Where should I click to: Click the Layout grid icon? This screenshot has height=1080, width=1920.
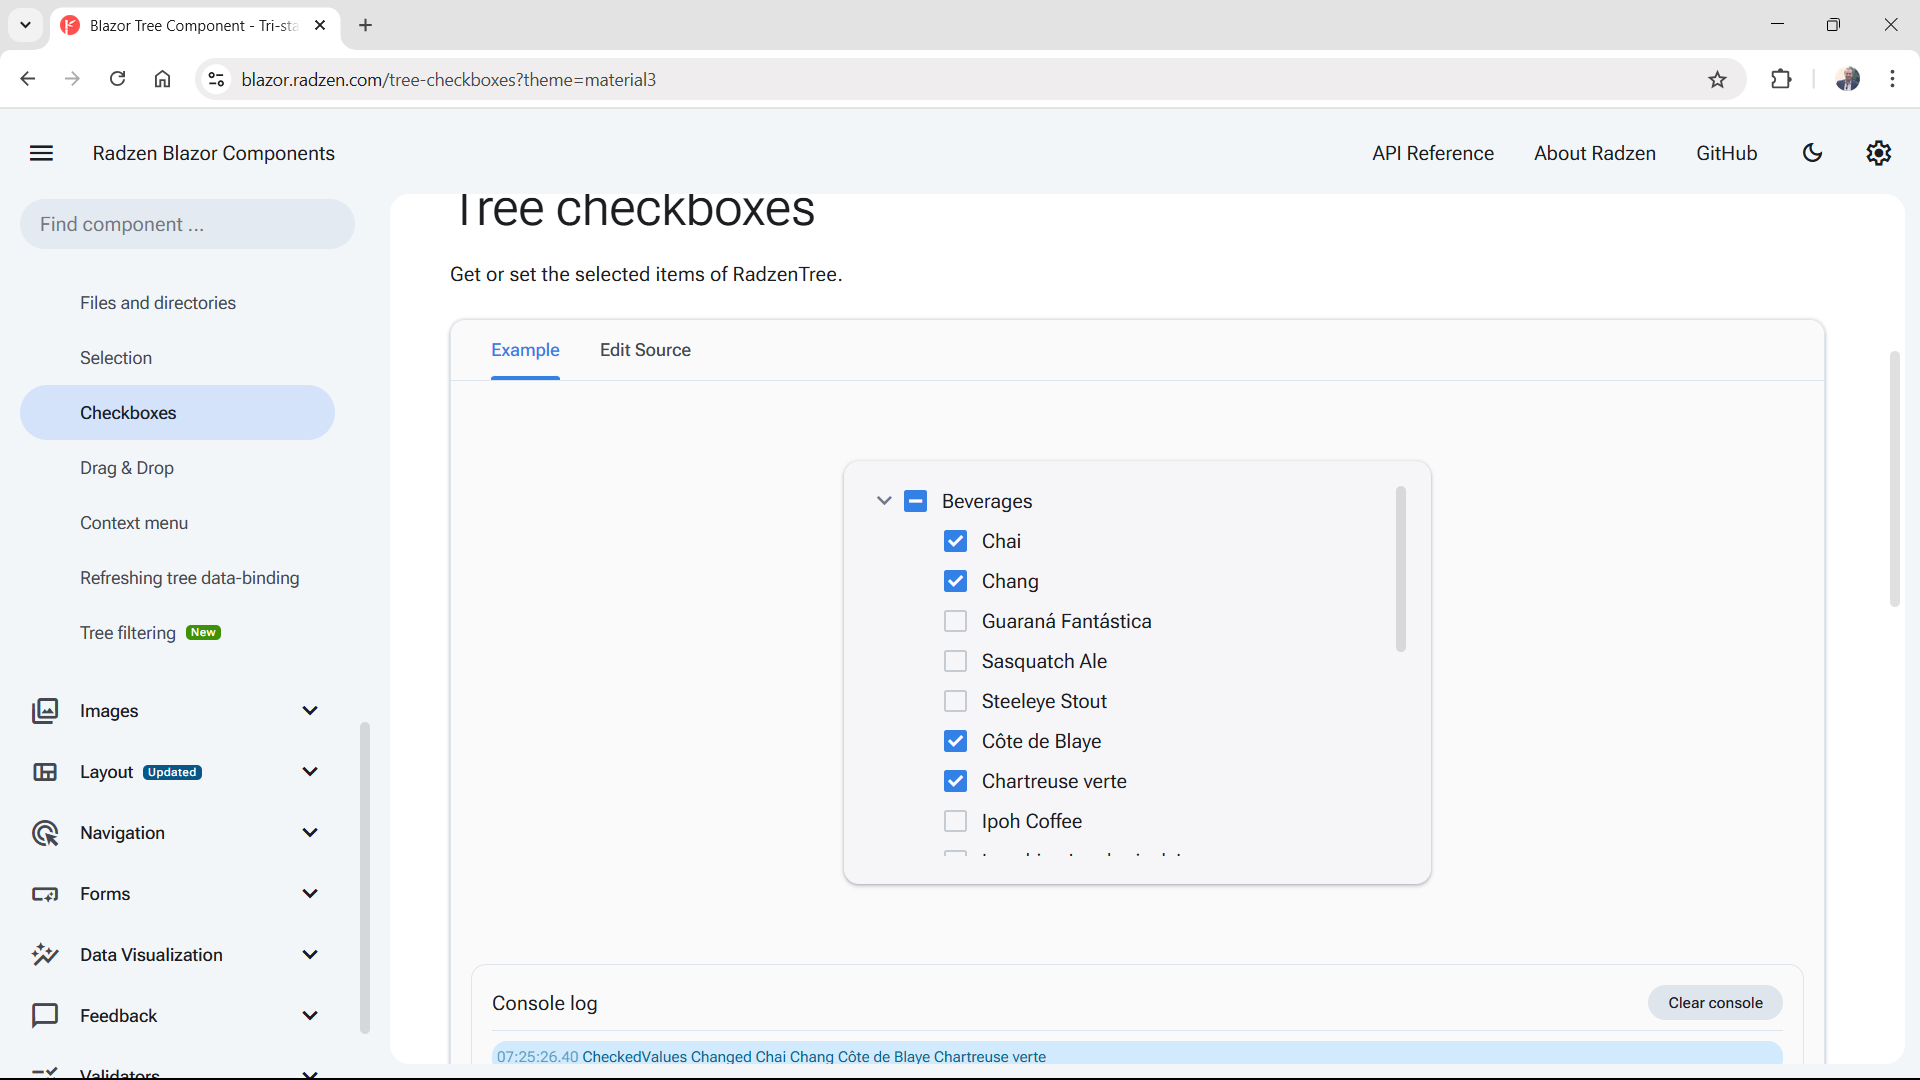[x=46, y=771]
